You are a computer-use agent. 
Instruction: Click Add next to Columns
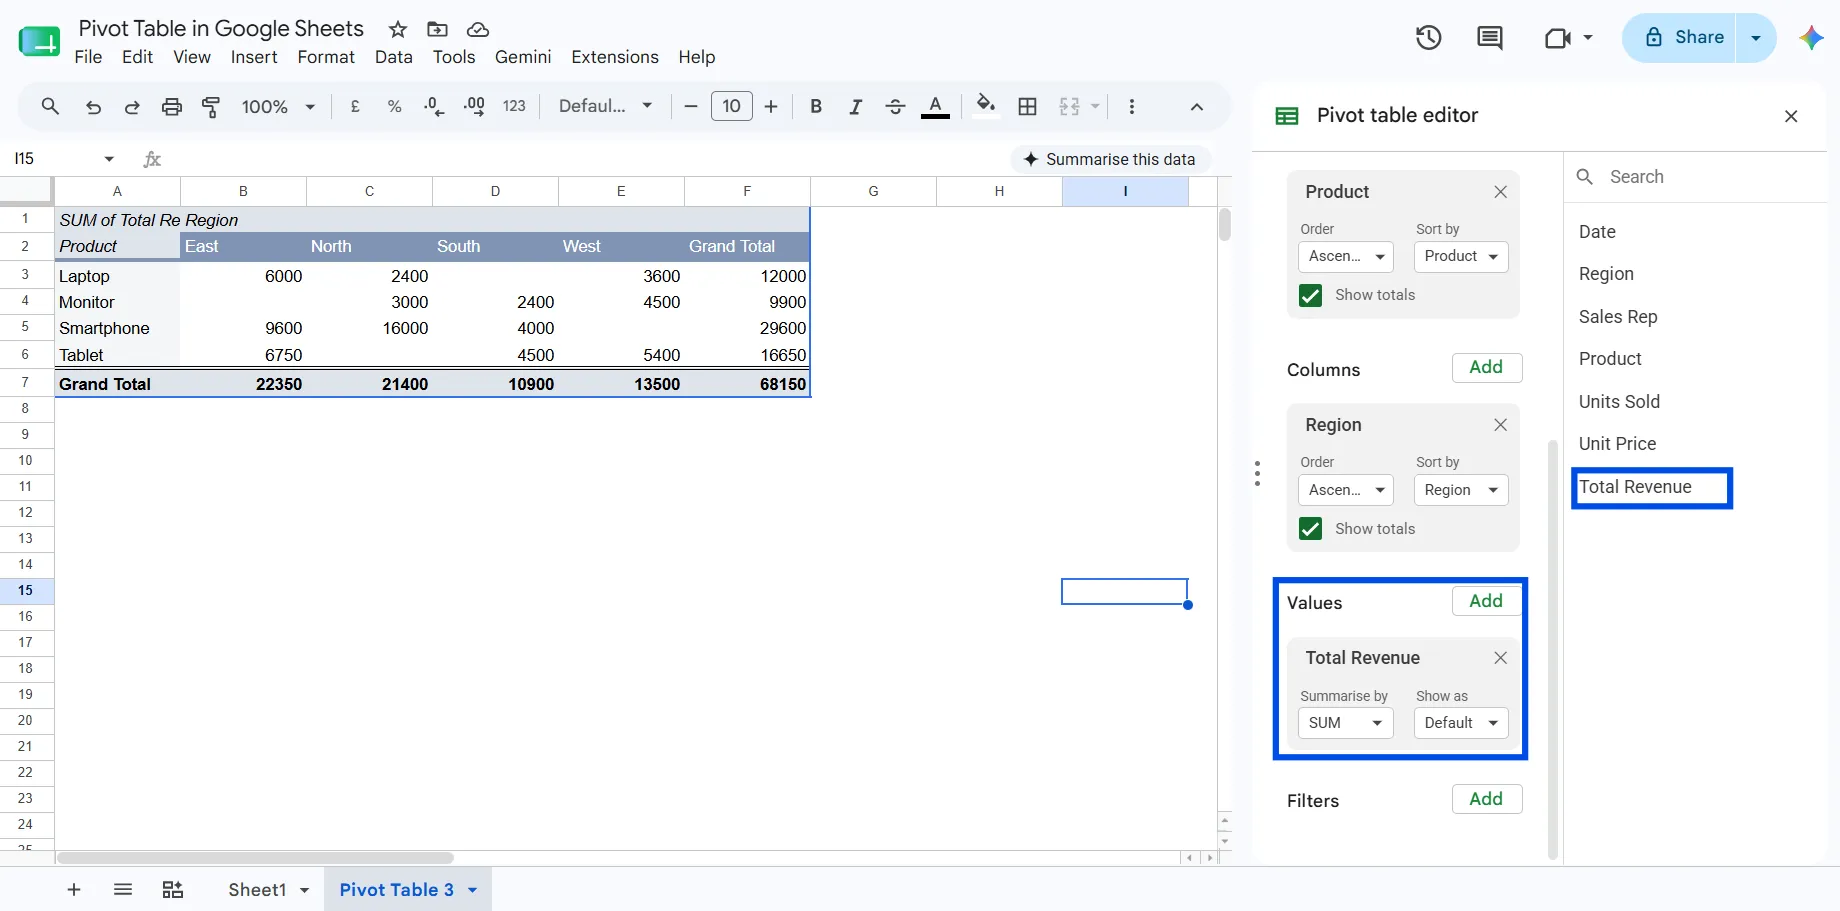pos(1486,367)
